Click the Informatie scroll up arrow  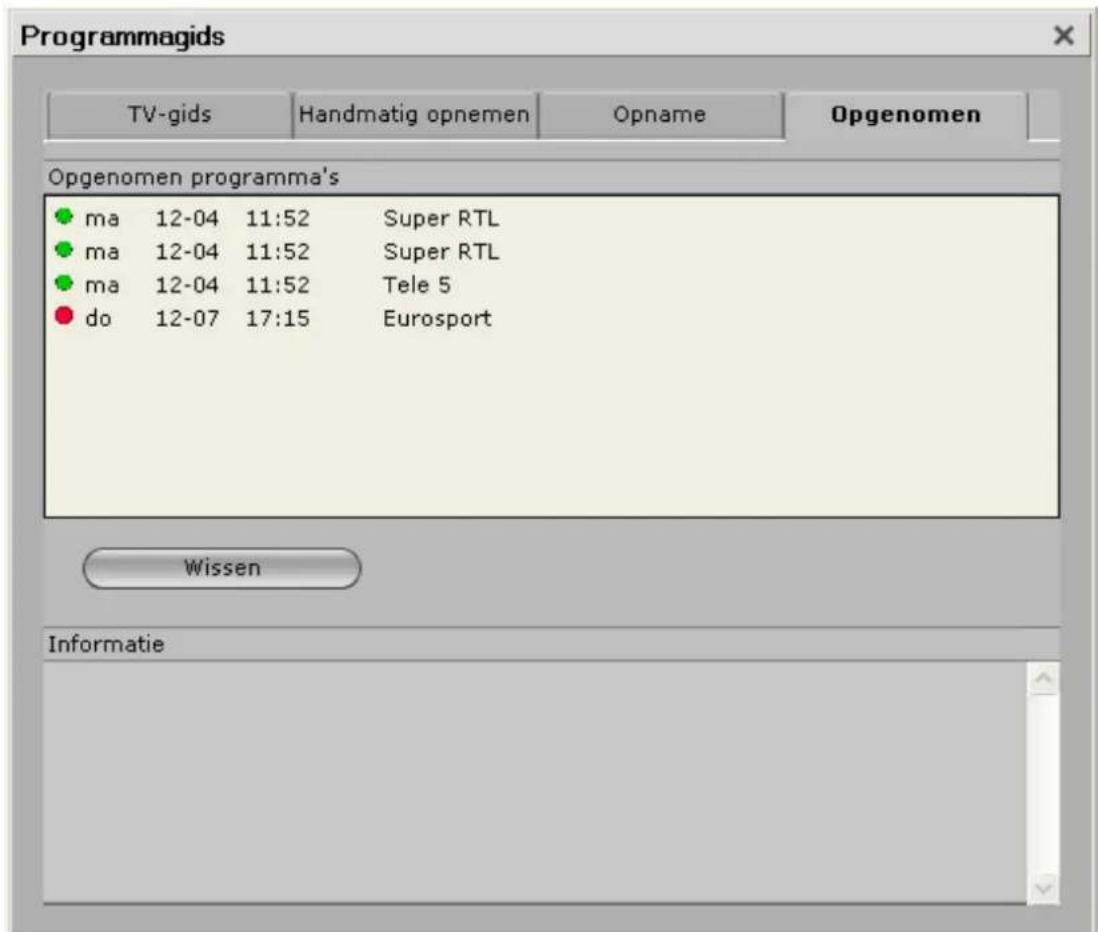pos(1043,679)
